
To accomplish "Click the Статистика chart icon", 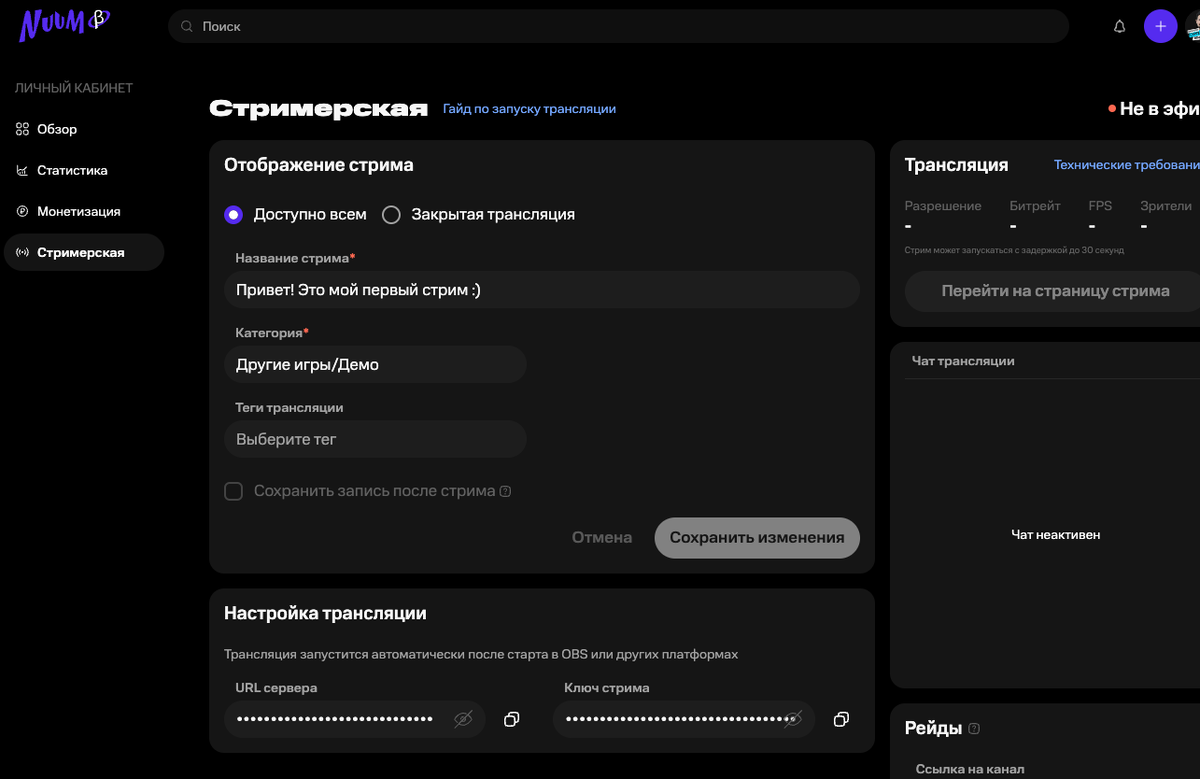I will point(22,170).
